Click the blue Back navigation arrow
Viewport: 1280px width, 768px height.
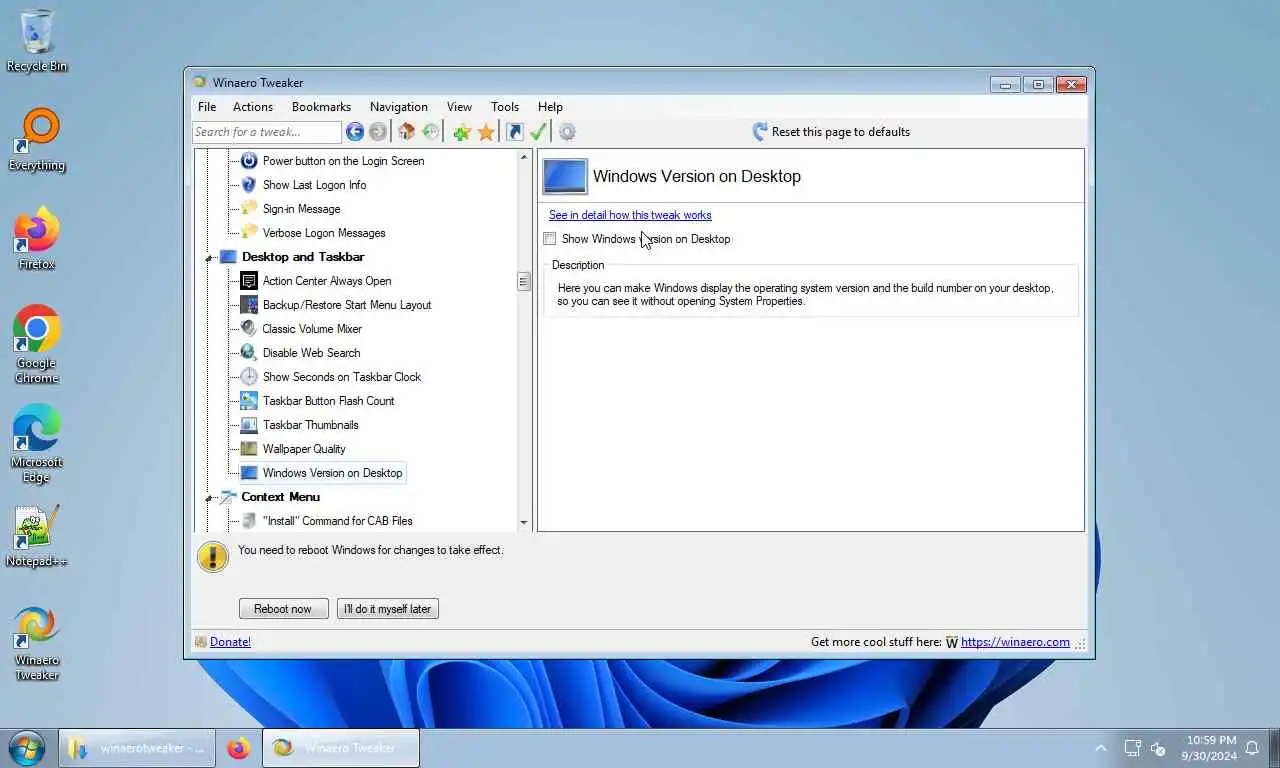click(355, 132)
